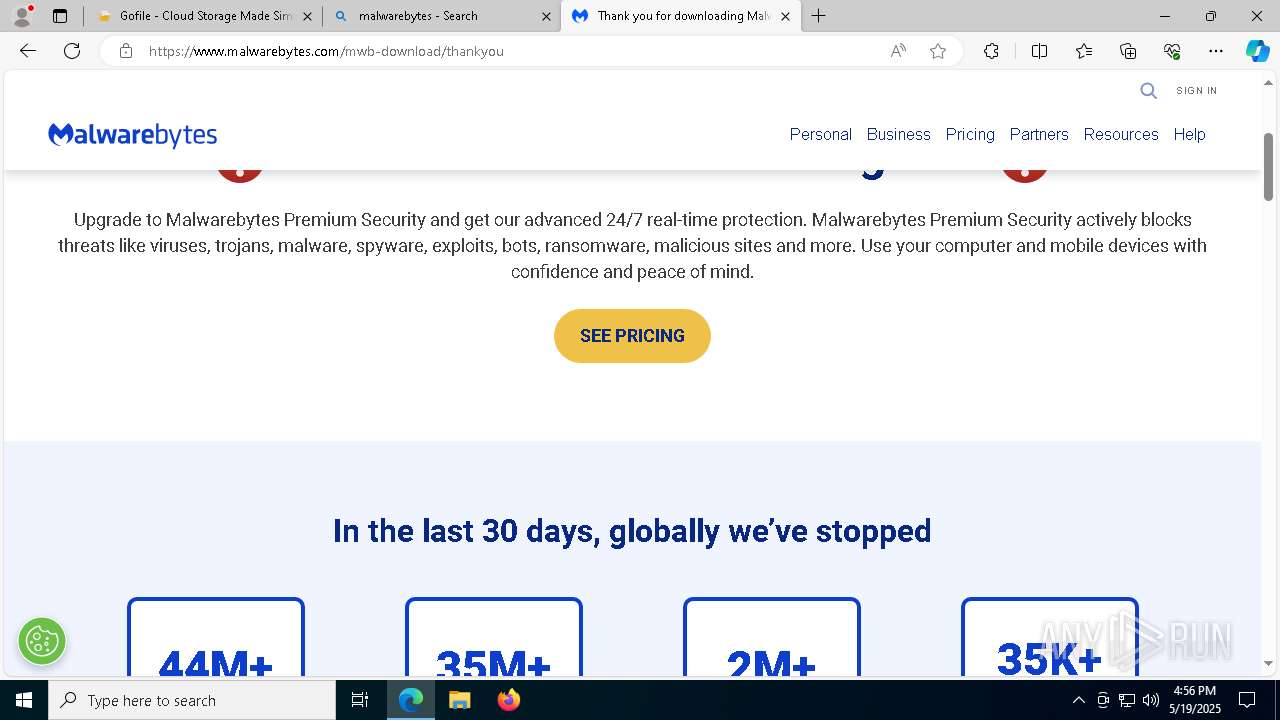
Task: Open the Extensions puzzle icon
Action: (x=991, y=51)
